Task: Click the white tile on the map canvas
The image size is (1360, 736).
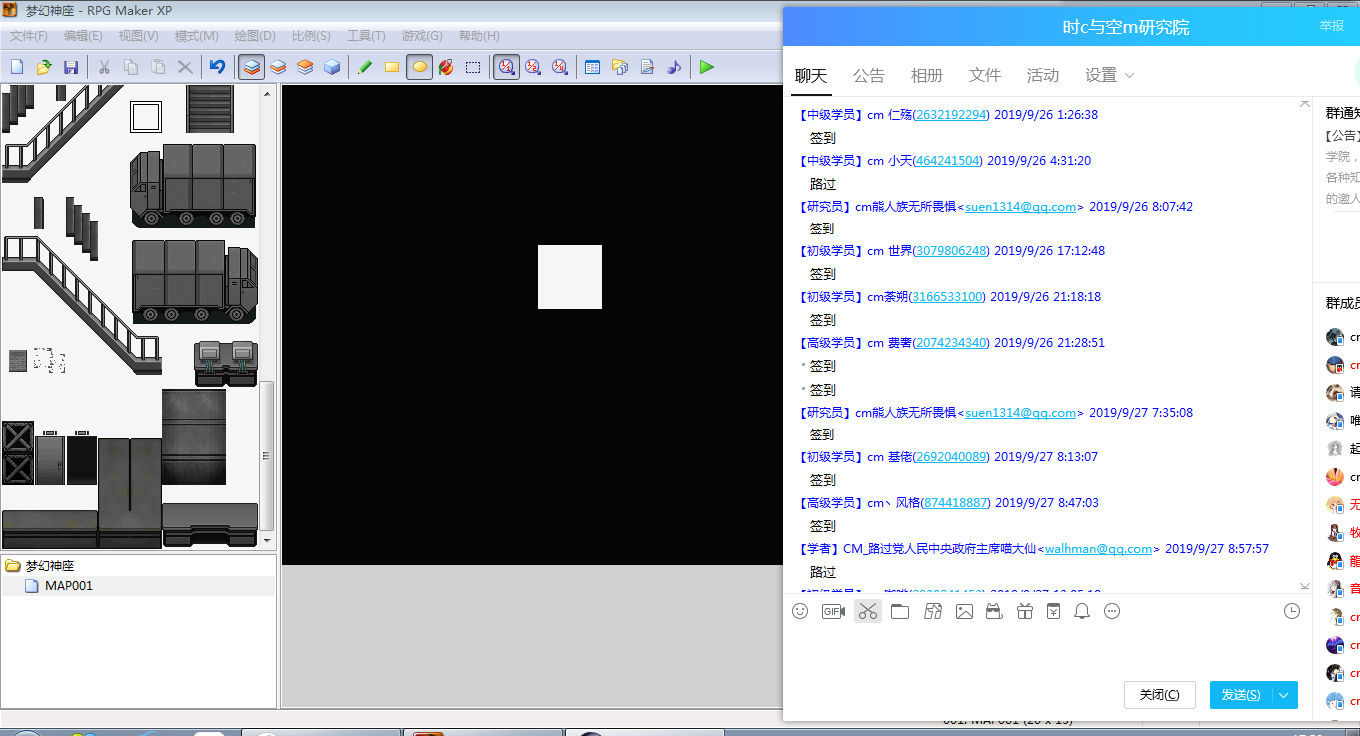Action: (x=570, y=277)
